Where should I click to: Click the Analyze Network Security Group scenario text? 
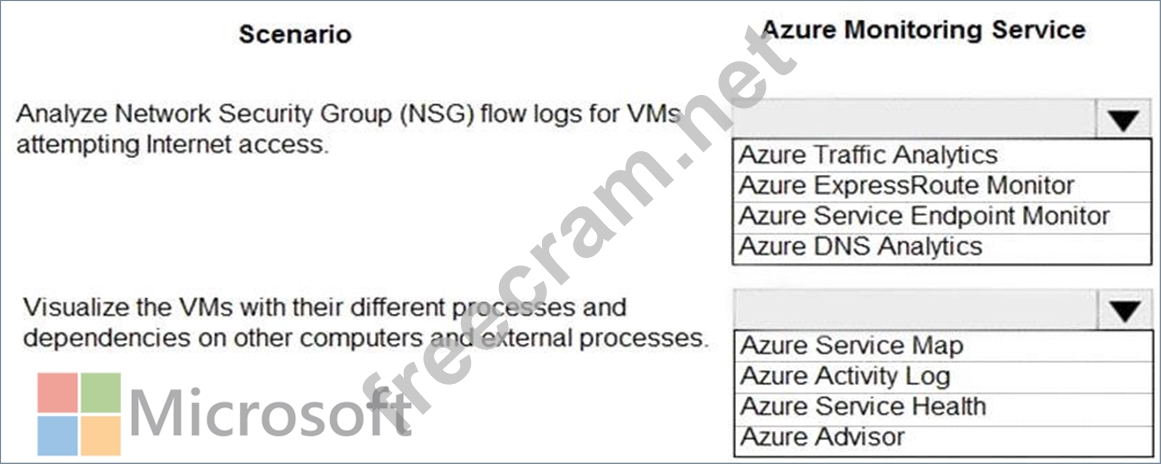click(x=348, y=129)
